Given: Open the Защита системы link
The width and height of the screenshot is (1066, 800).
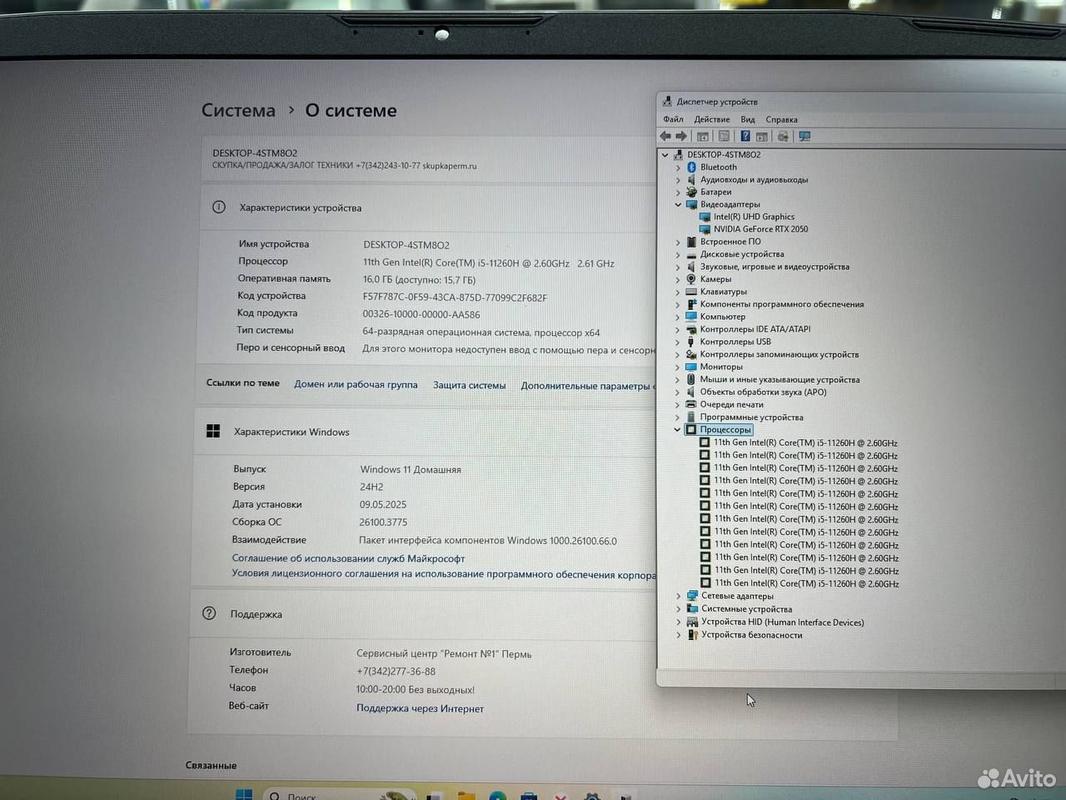Looking at the screenshot, I should [469, 385].
